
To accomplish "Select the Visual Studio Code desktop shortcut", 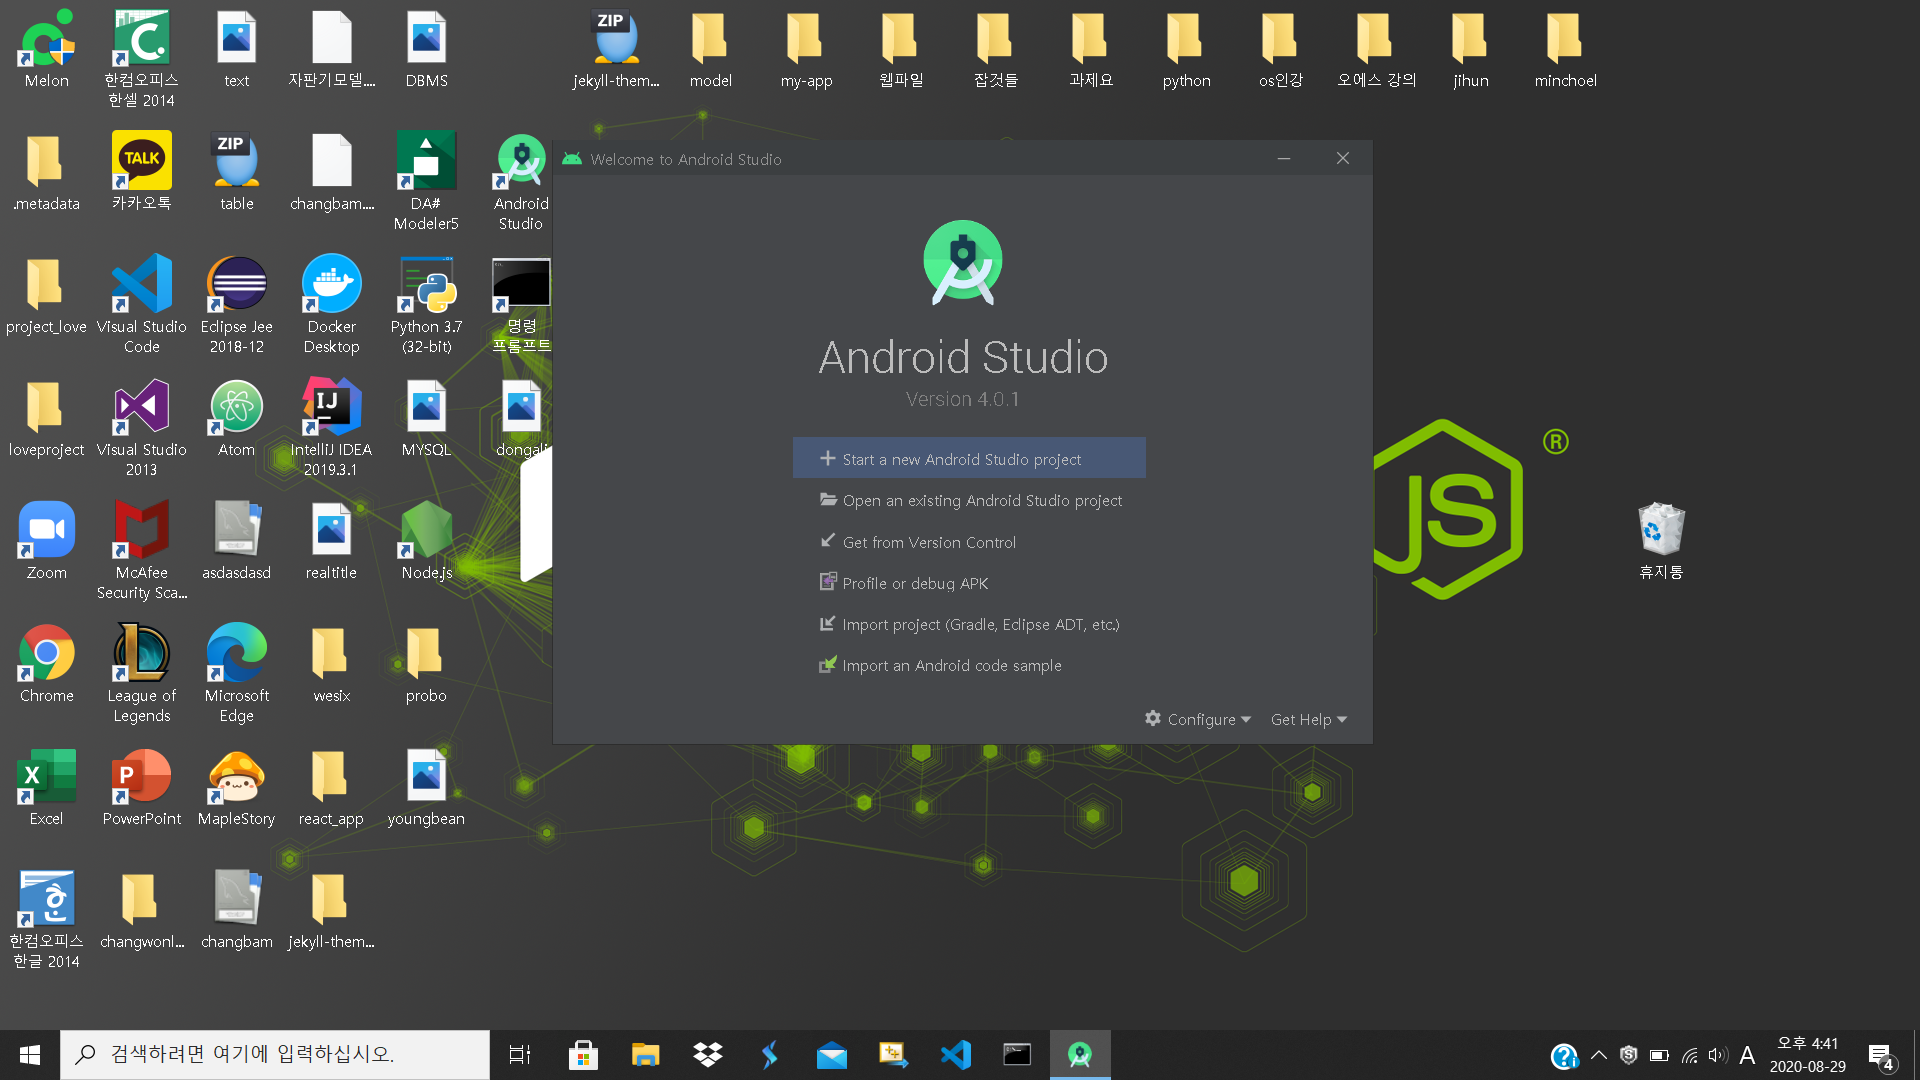I will click(142, 304).
